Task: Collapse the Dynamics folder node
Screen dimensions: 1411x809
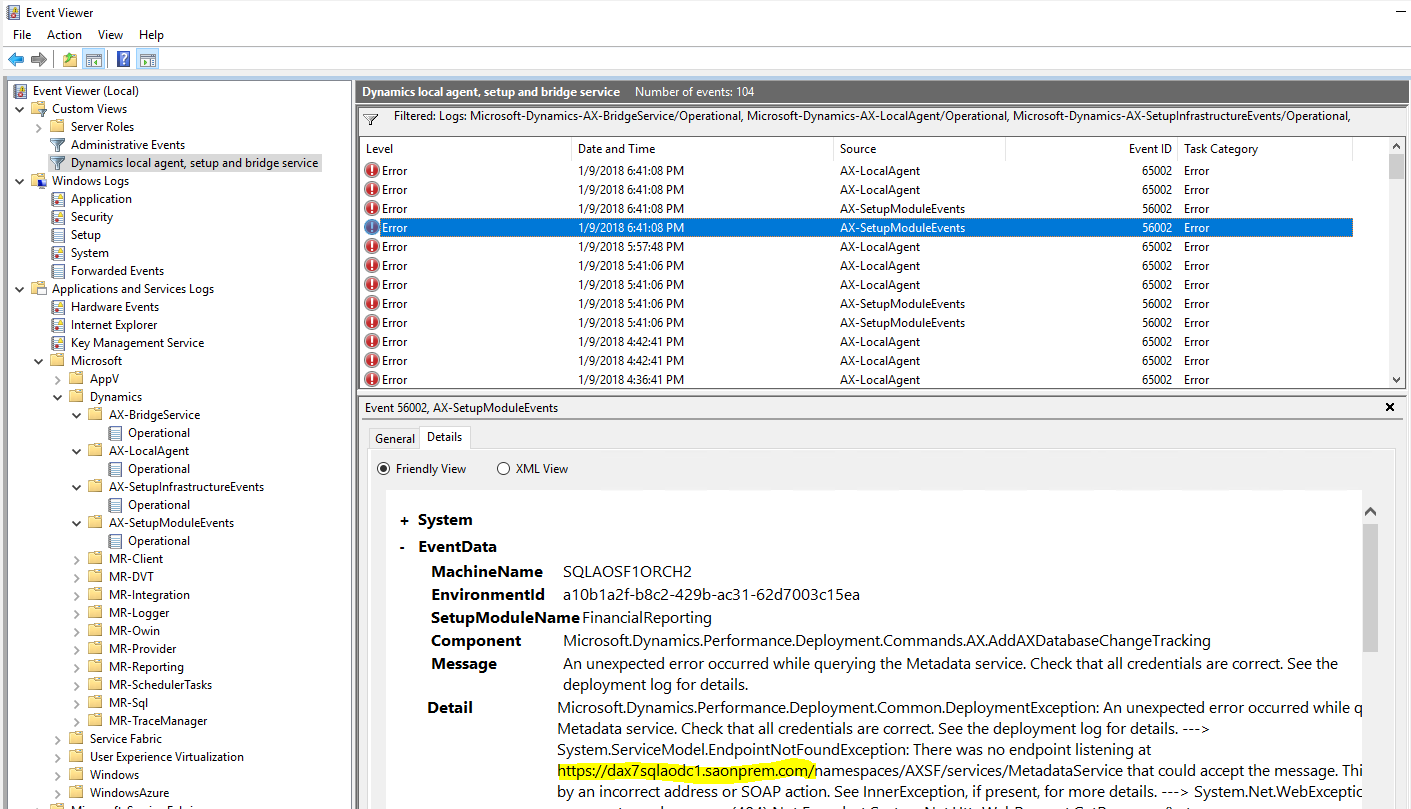Action: pos(58,397)
